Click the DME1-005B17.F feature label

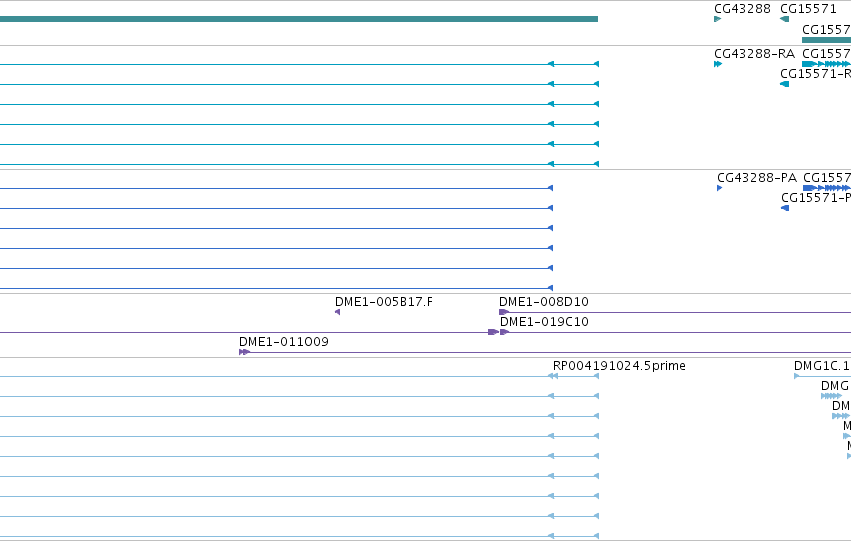coord(384,302)
